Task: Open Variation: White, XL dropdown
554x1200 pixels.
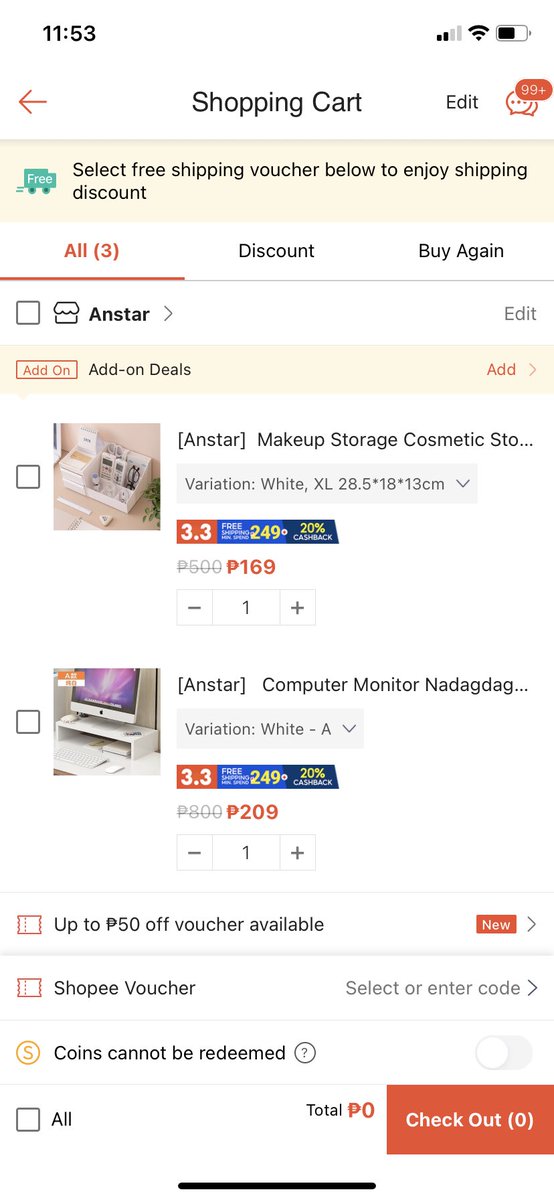Action: coord(327,484)
